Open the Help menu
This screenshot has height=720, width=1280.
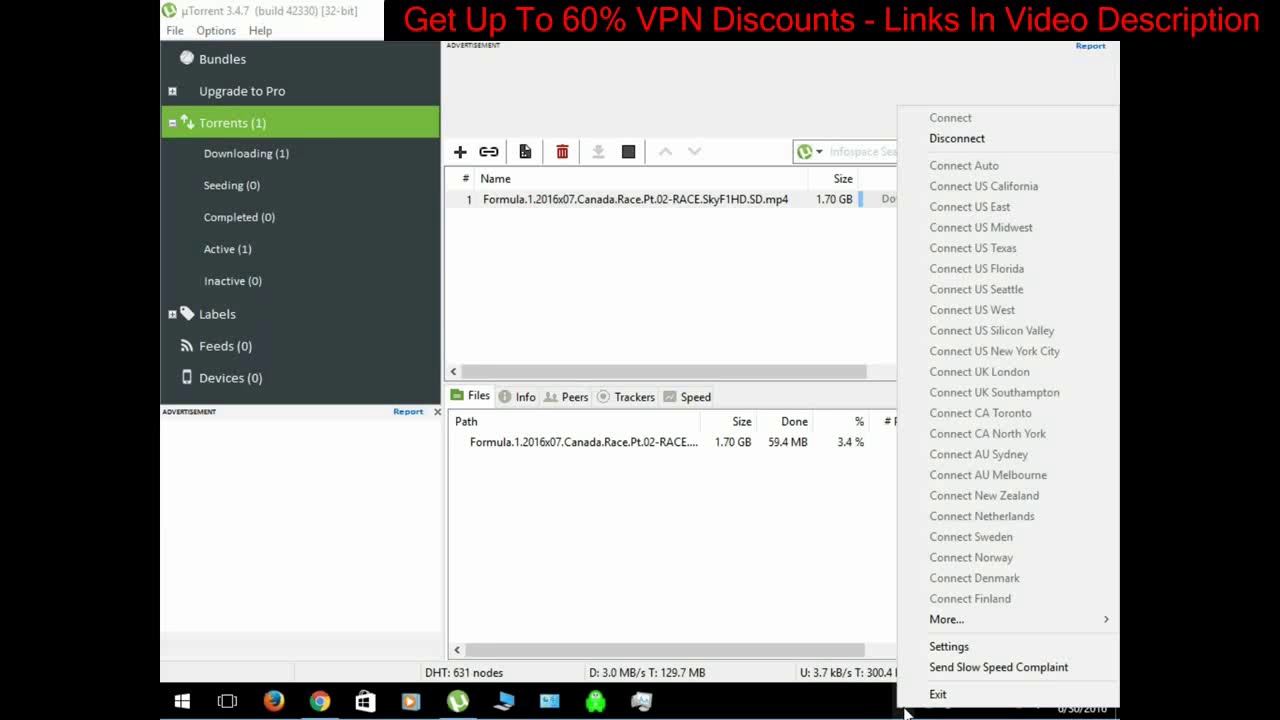(260, 31)
